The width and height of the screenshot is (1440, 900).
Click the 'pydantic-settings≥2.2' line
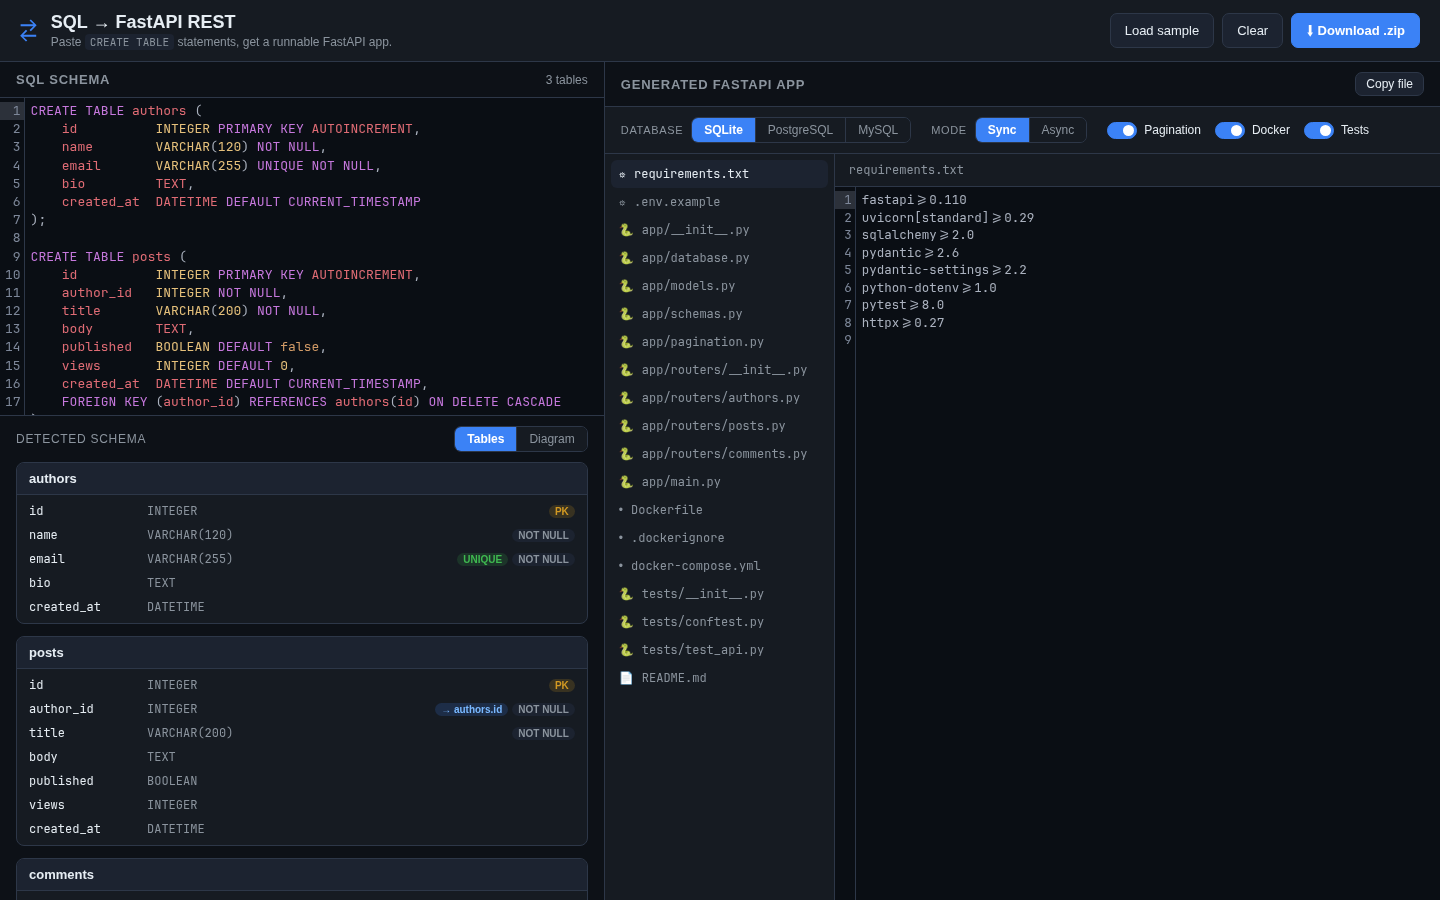pos(944,270)
